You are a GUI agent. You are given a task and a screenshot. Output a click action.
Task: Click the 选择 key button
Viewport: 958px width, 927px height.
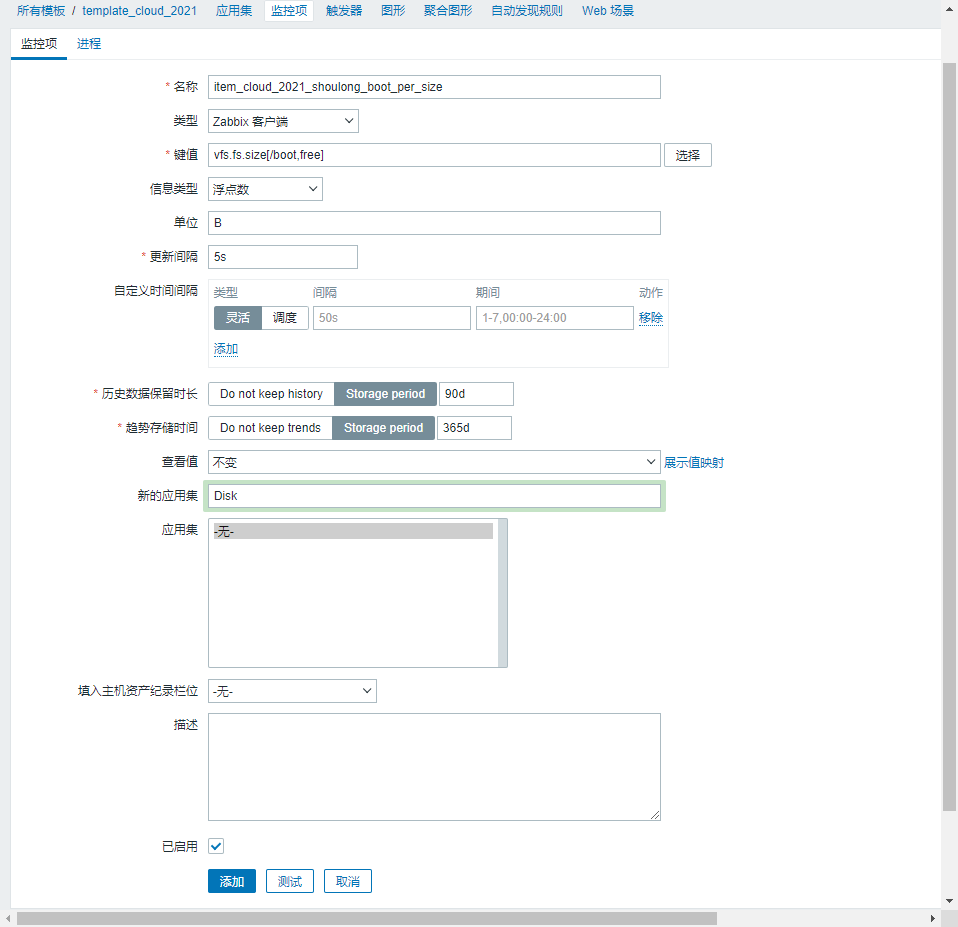[x=688, y=155]
